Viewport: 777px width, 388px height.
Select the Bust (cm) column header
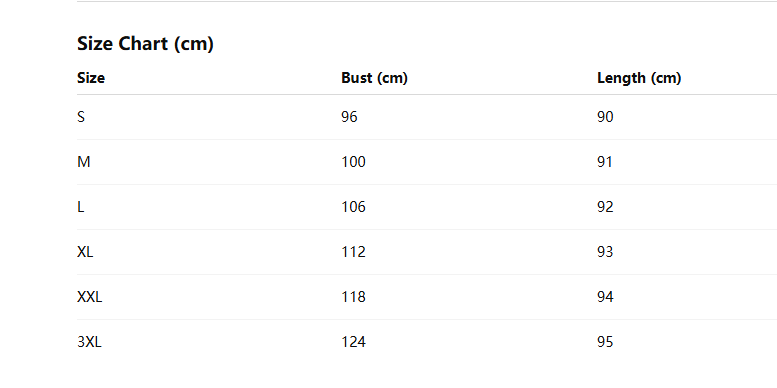pyautogui.click(x=375, y=78)
